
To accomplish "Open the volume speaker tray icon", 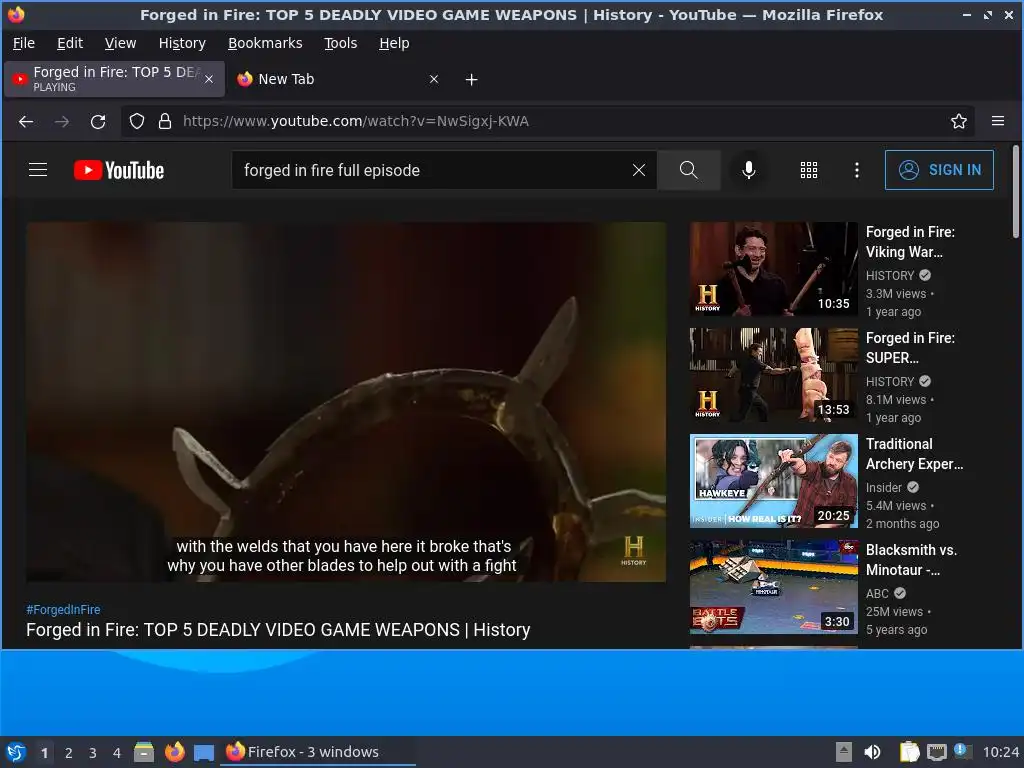I will 872,752.
